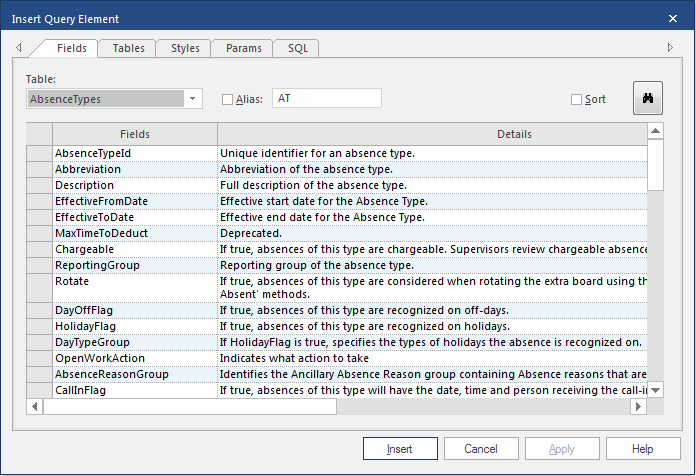Viewport: 696px width, 476px height.
Task: Click the grid vertical scrollbar up arrow
Action: point(655,131)
